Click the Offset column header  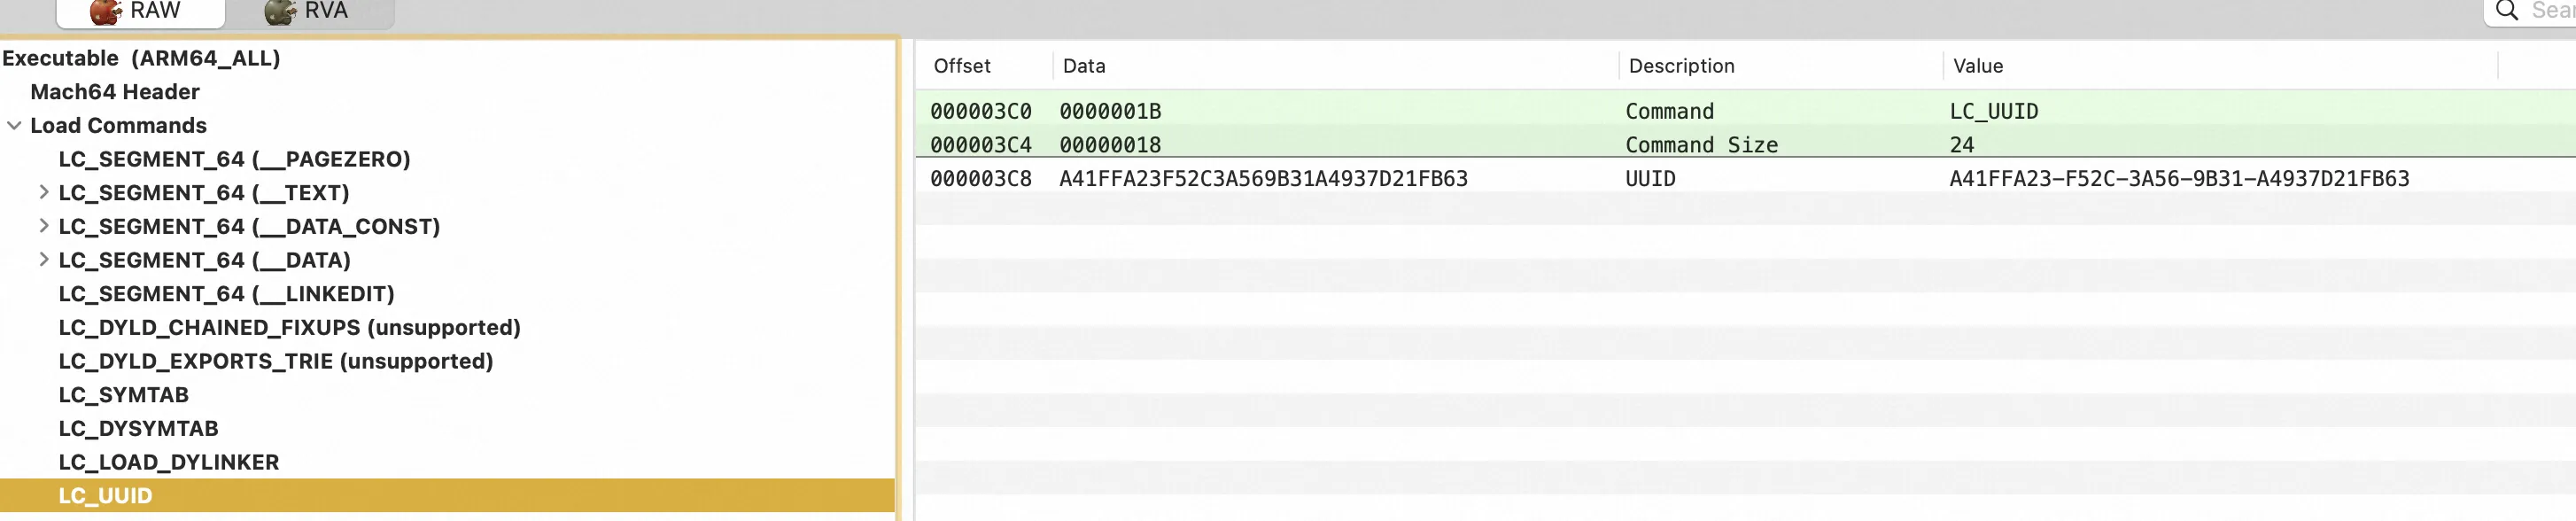coord(962,66)
